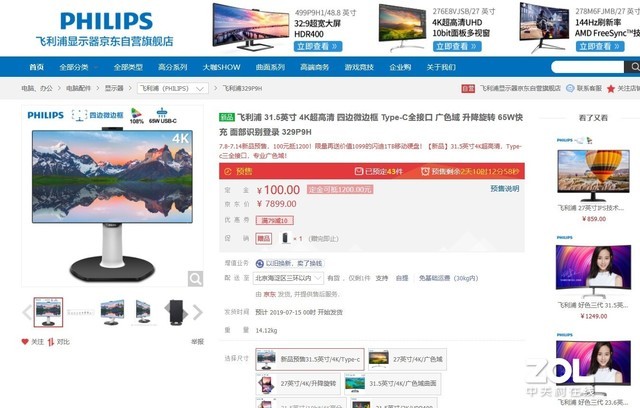Click the star 关注店铺 icon

611,89
